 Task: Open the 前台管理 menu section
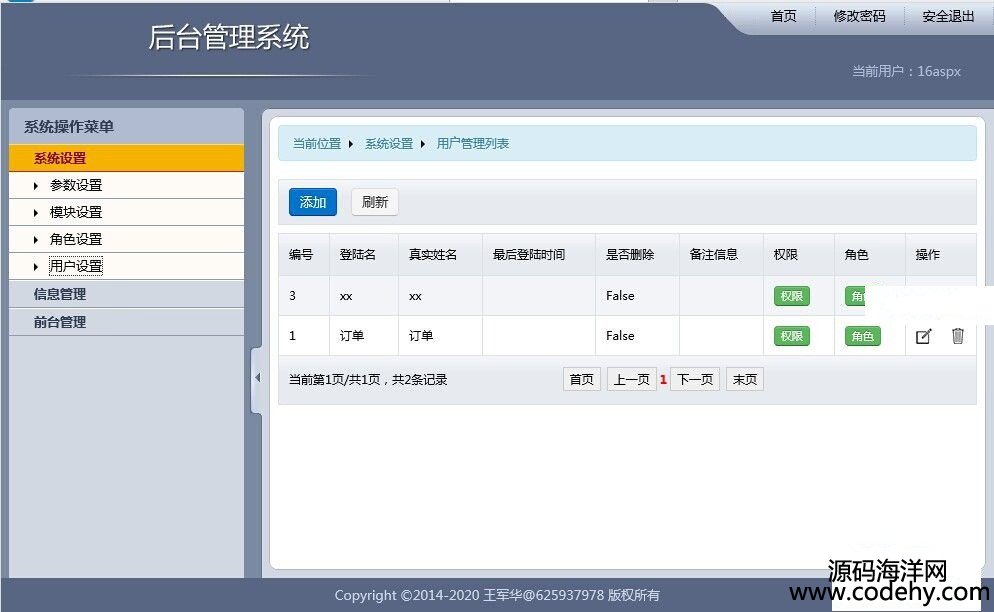click(126, 322)
